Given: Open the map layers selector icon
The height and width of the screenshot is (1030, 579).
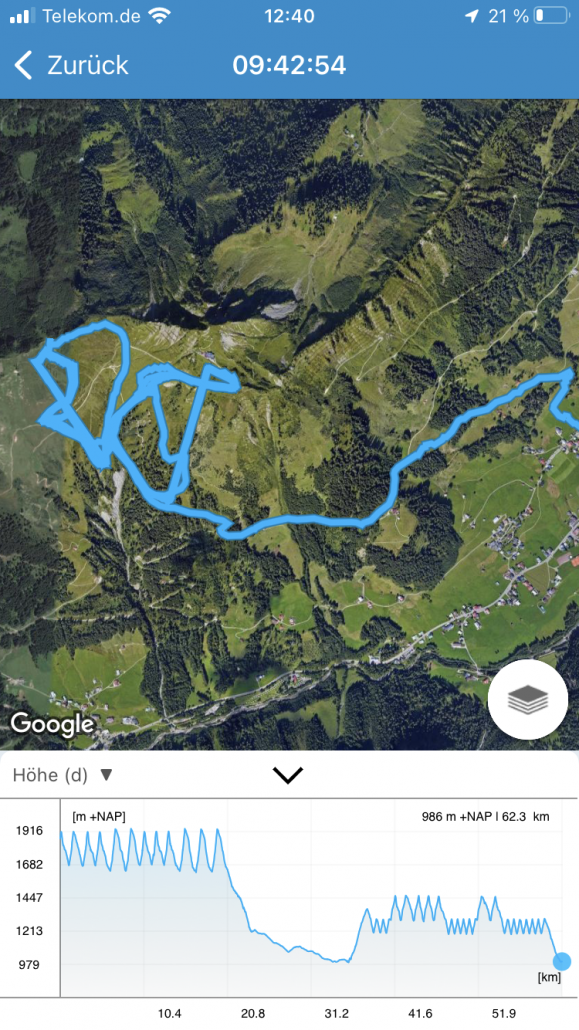Looking at the screenshot, I should [x=528, y=700].
